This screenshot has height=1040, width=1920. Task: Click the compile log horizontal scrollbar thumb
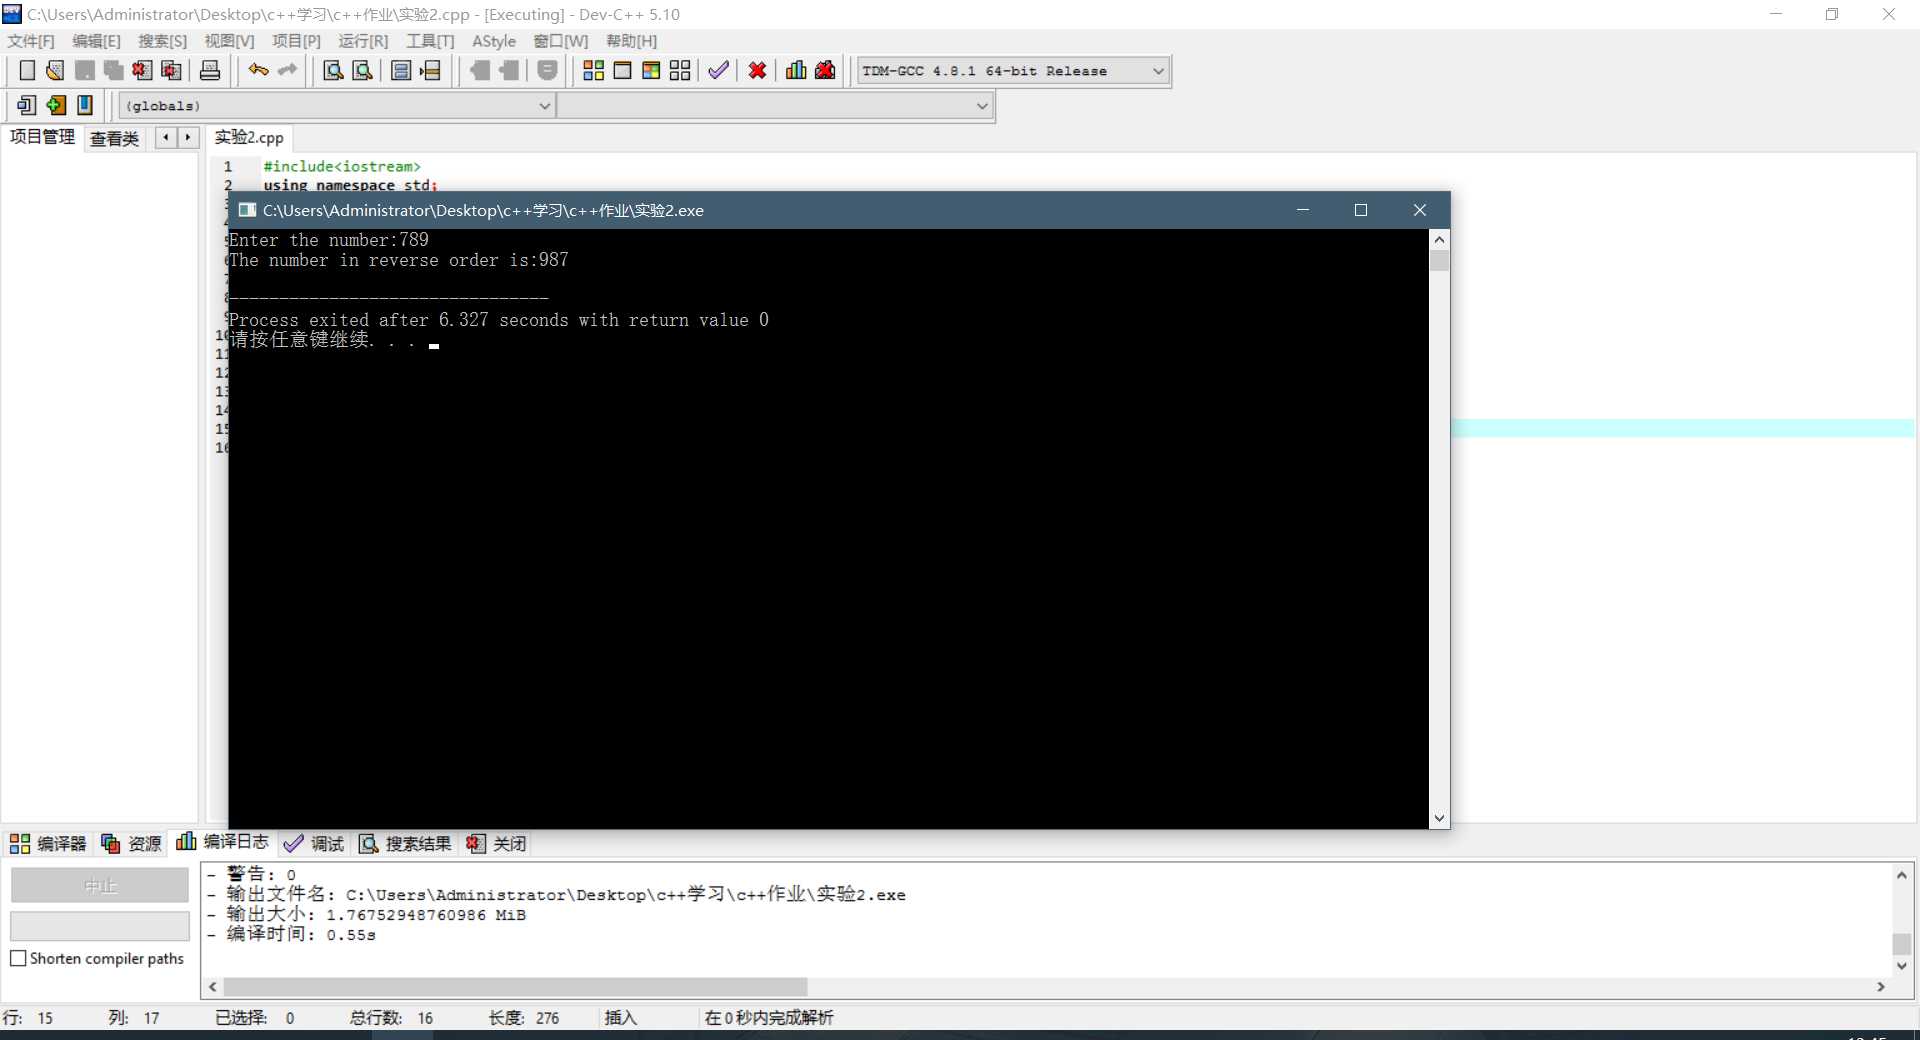point(515,987)
